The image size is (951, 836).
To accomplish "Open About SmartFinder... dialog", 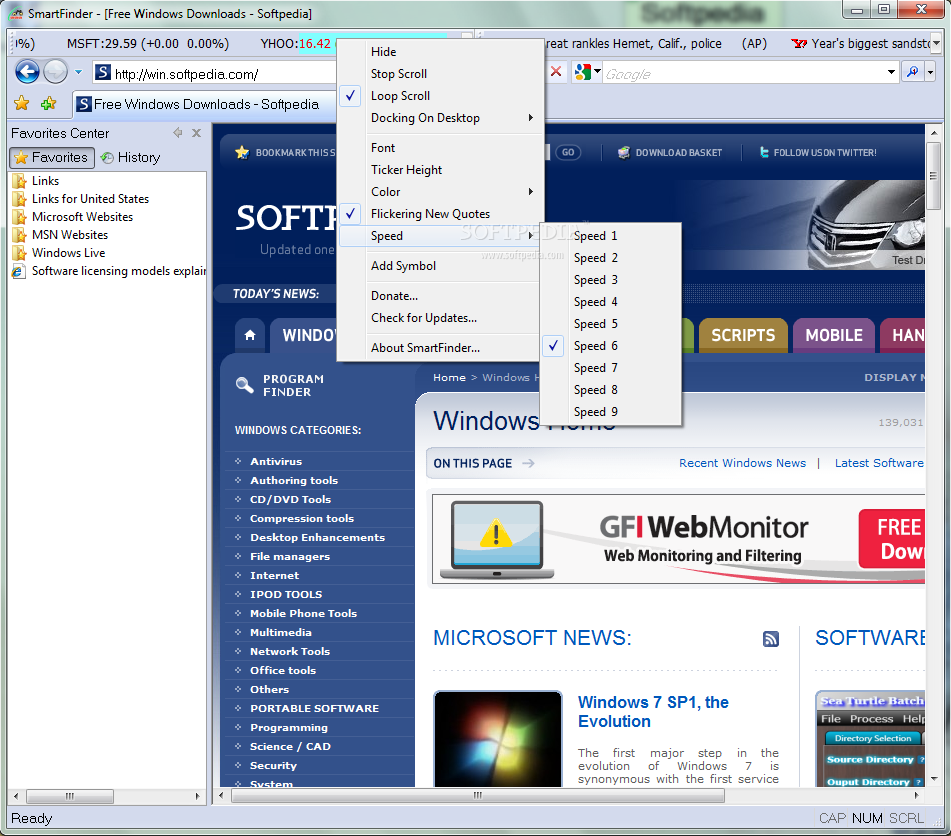I will coord(441,348).
